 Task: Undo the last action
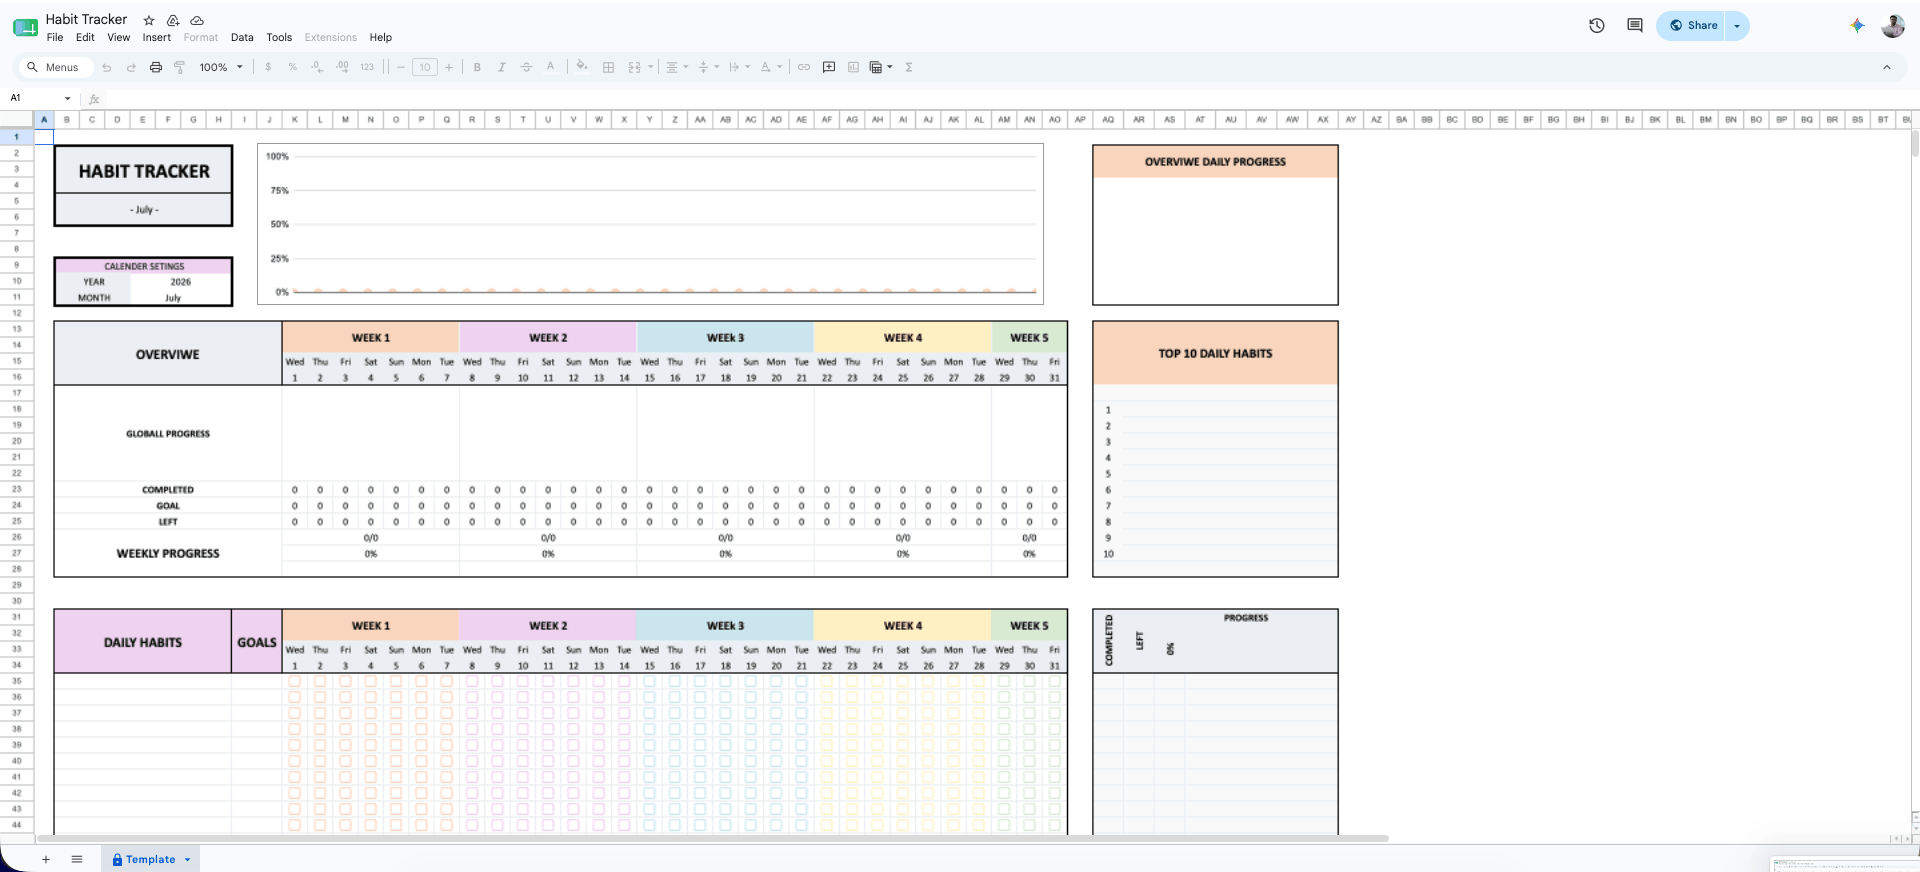coord(107,67)
